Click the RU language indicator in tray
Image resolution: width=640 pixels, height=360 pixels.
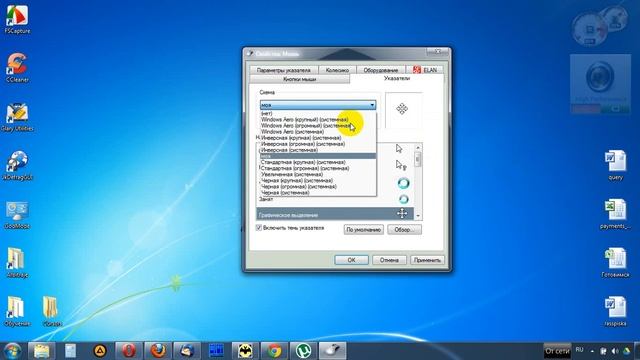click(579, 350)
